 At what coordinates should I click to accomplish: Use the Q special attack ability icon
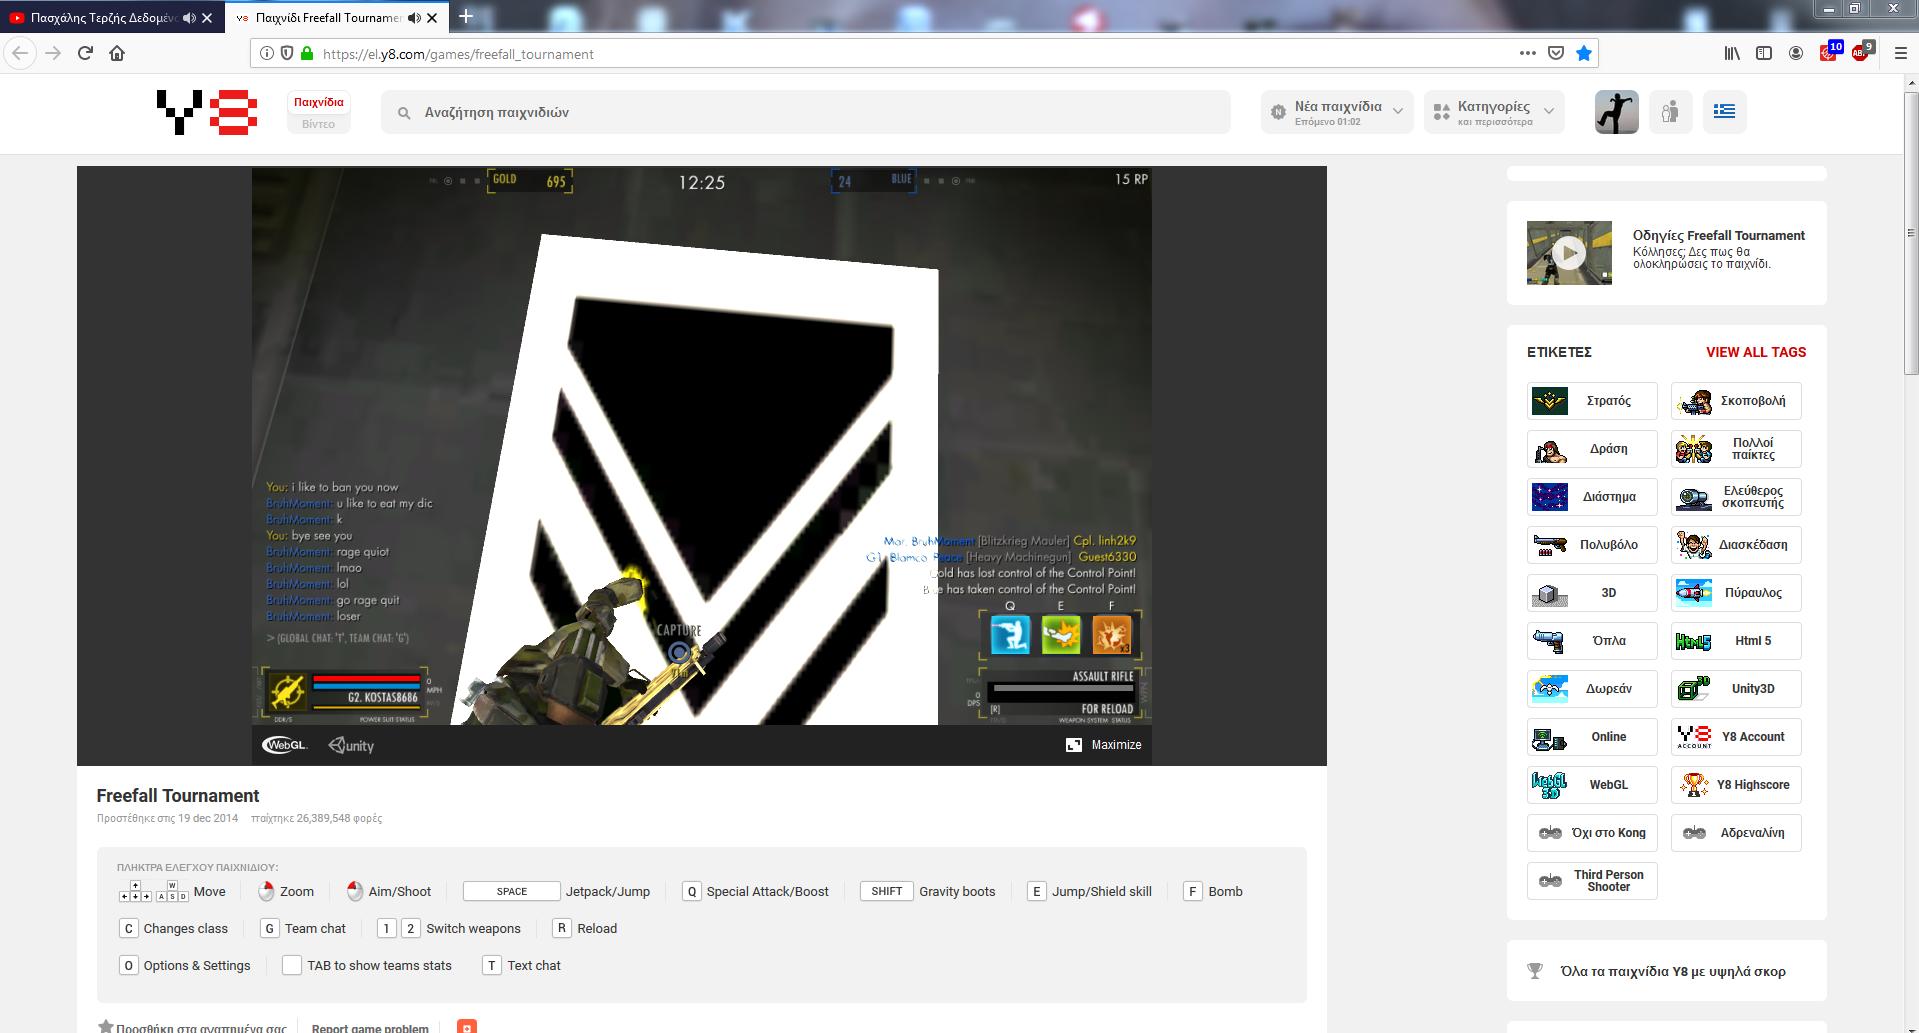1010,635
